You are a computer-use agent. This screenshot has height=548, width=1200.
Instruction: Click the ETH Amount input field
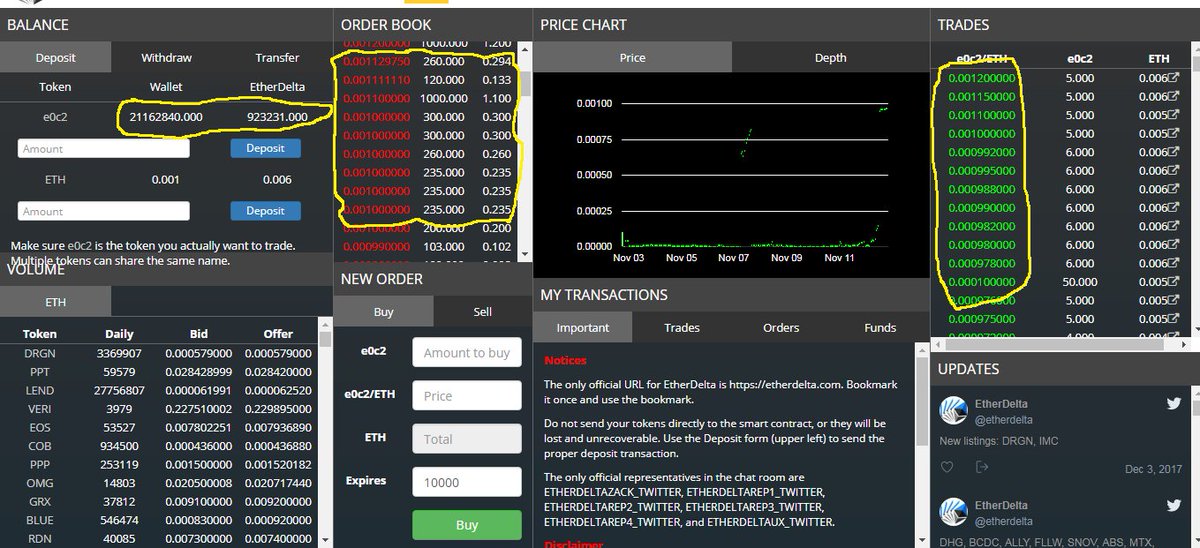point(104,211)
